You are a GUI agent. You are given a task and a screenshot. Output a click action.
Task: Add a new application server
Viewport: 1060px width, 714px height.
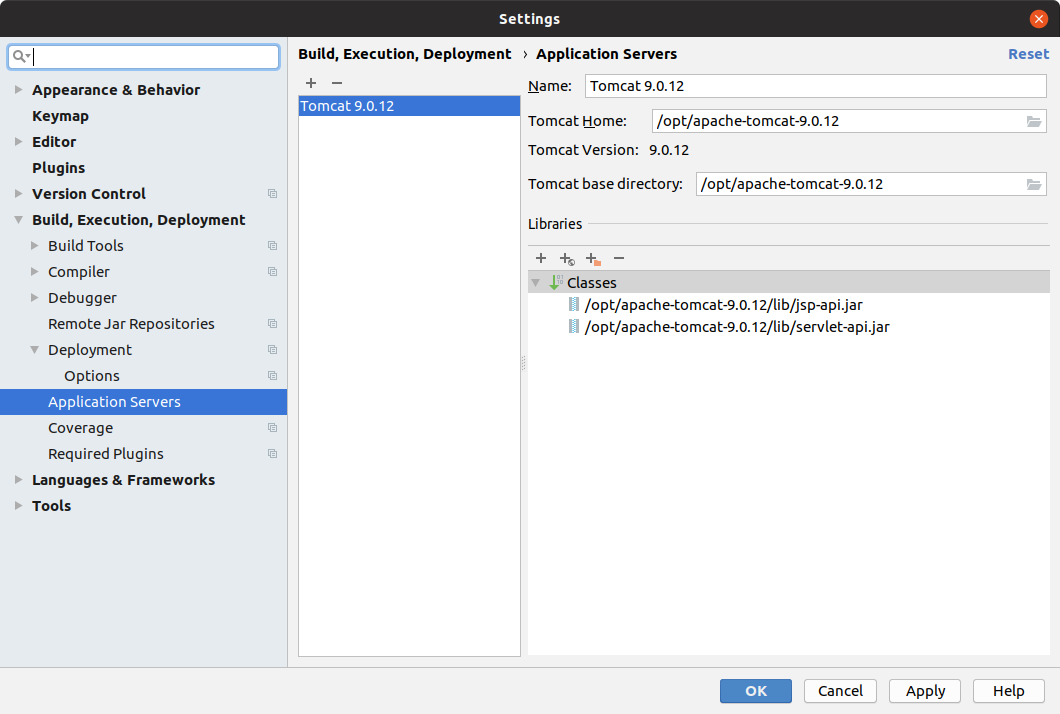click(x=310, y=83)
